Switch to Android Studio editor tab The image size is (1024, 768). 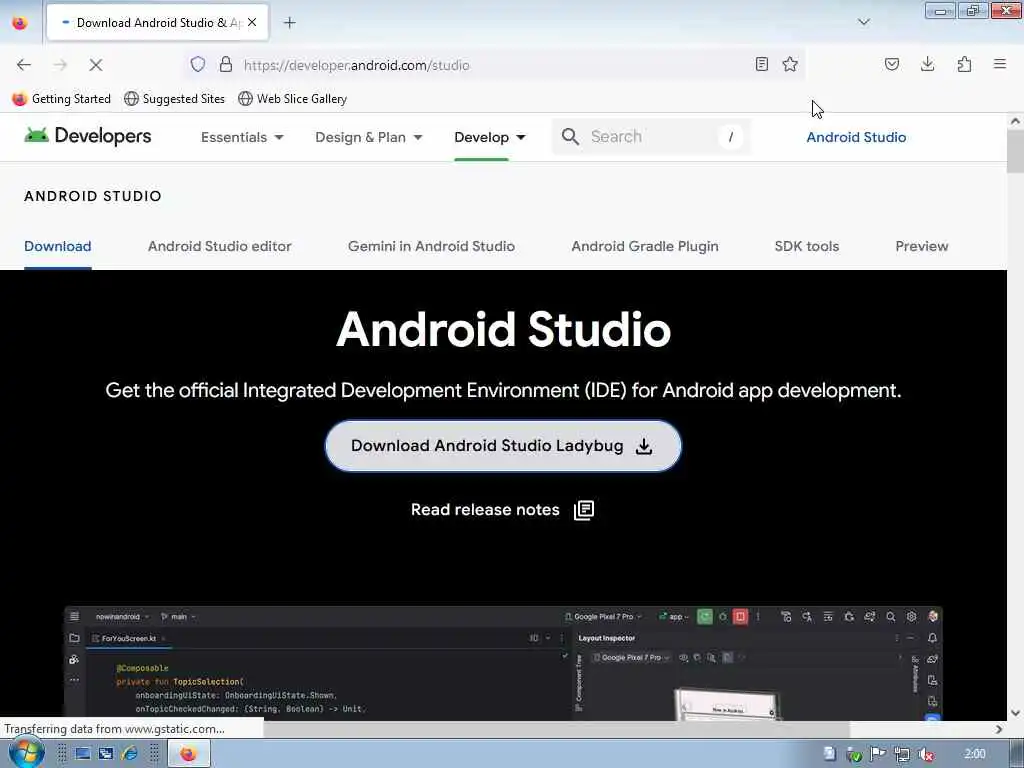coord(219,246)
